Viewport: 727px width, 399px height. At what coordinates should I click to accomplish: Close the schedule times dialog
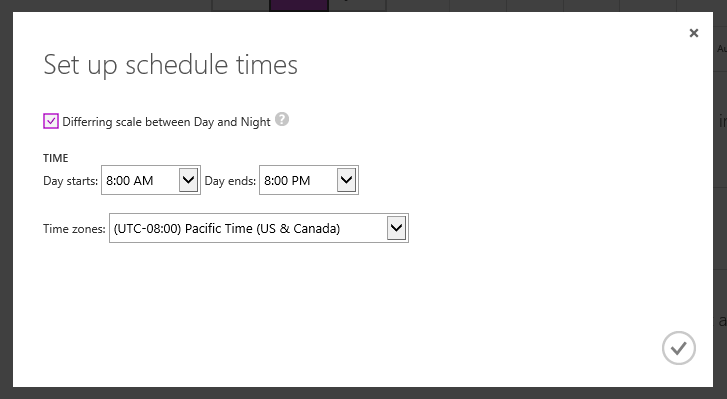click(x=694, y=33)
